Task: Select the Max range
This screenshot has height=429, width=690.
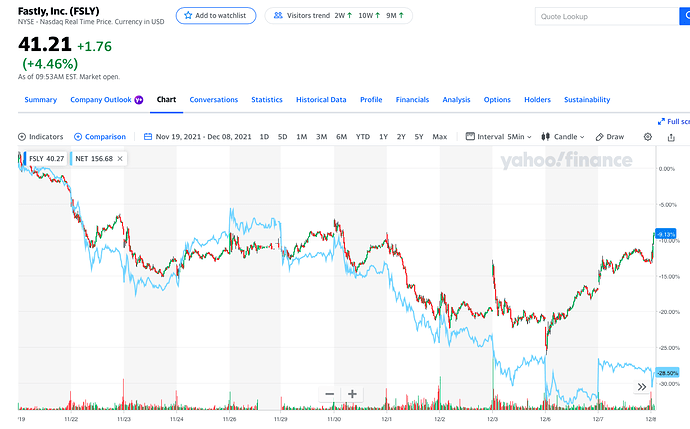Action: (440, 137)
